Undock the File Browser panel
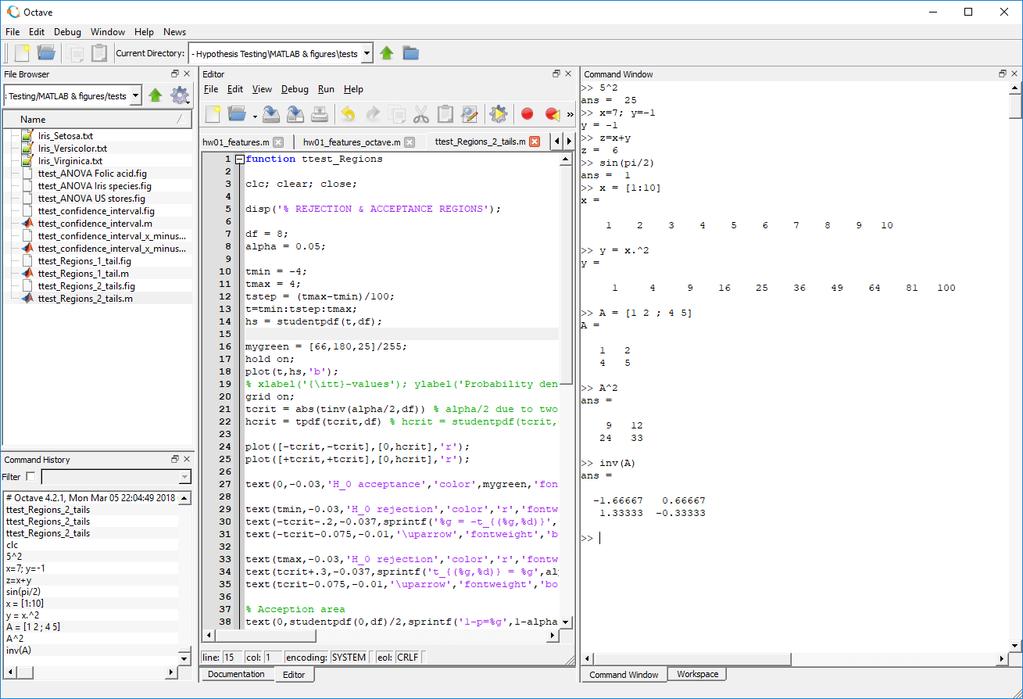The width and height of the screenshot is (1023, 699). pyautogui.click(x=175, y=74)
